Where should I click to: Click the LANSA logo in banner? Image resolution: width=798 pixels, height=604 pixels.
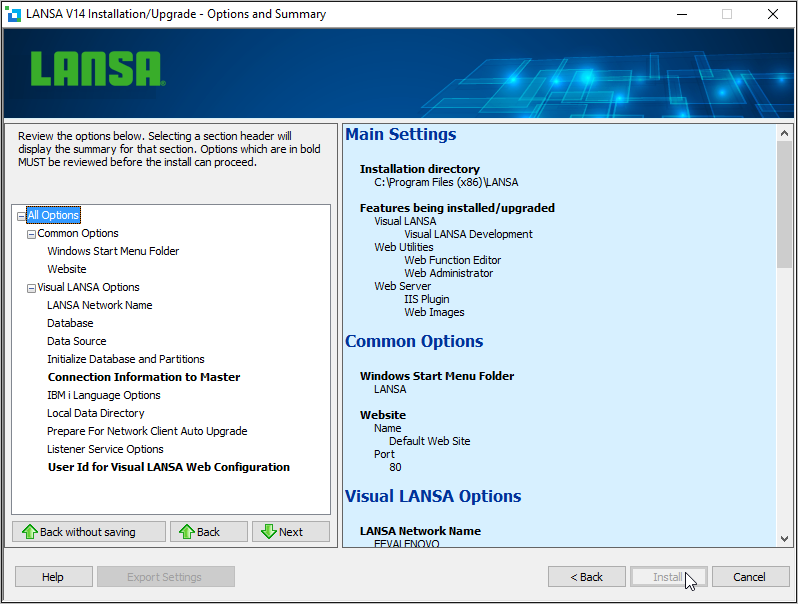tap(98, 69)
